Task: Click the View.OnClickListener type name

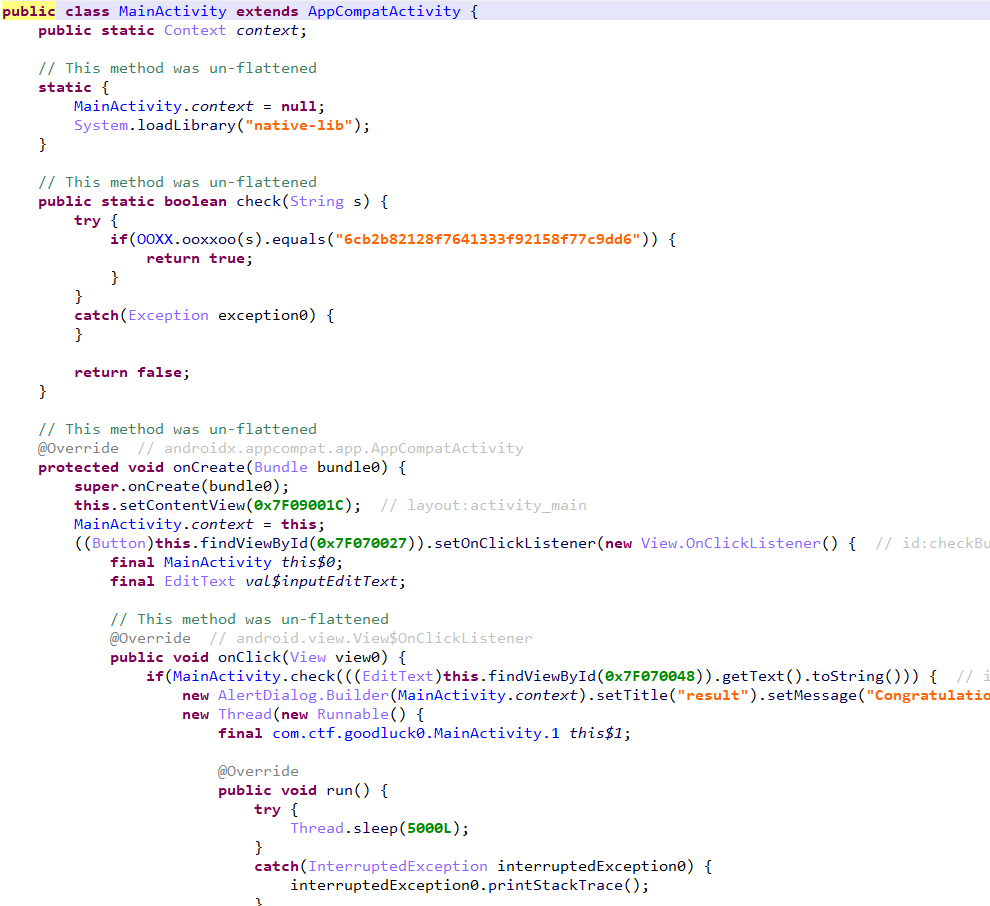Action: (731, 543)
